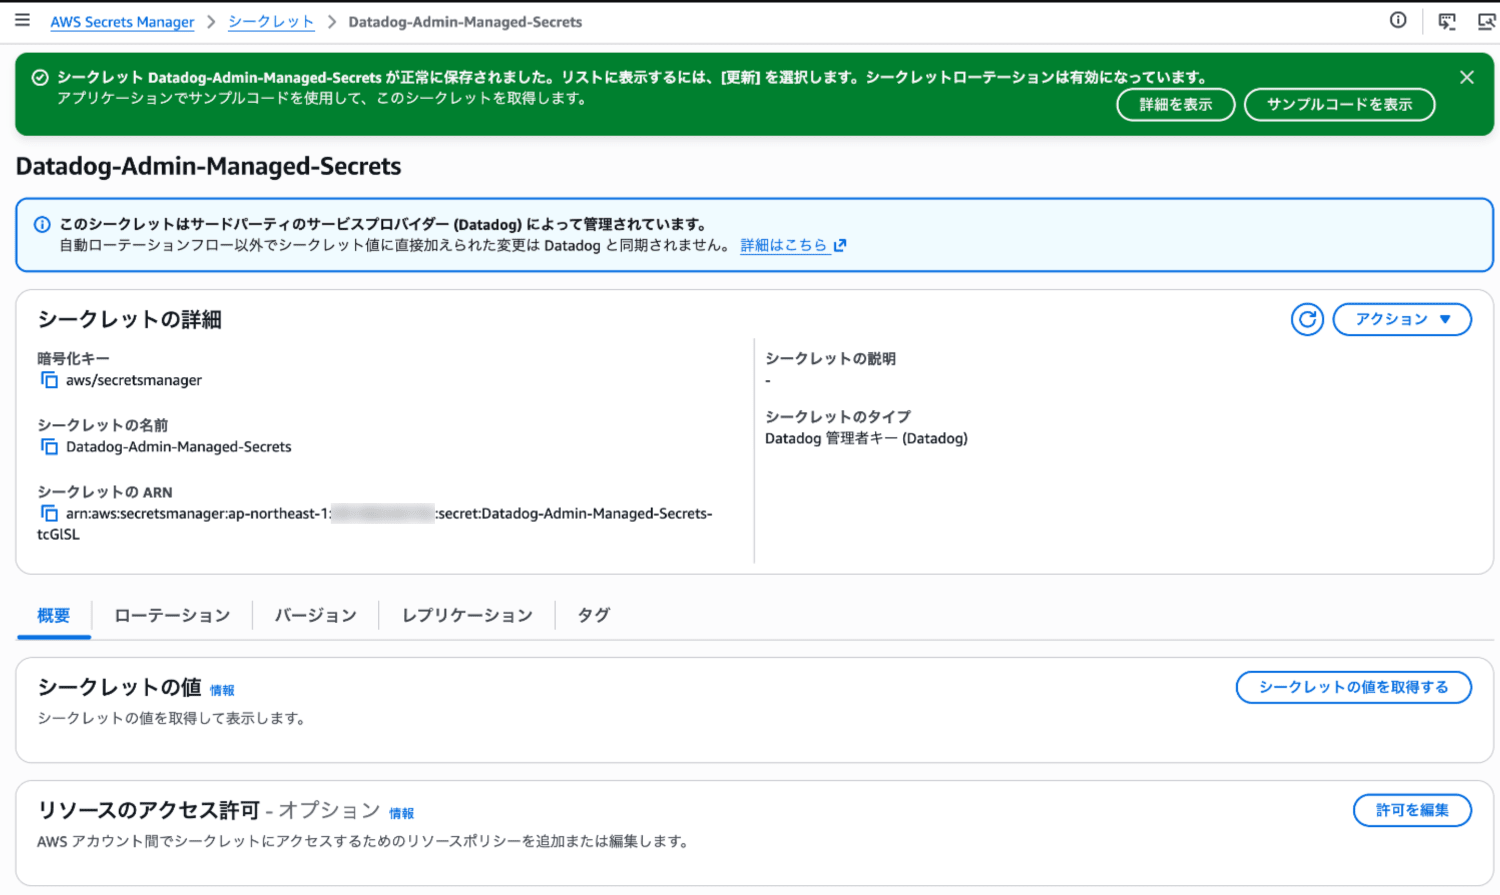Click the page title Datadog-Admin-Managed-Secrets heading
This screenshot has width=1500, height=895.
point(208,166)
